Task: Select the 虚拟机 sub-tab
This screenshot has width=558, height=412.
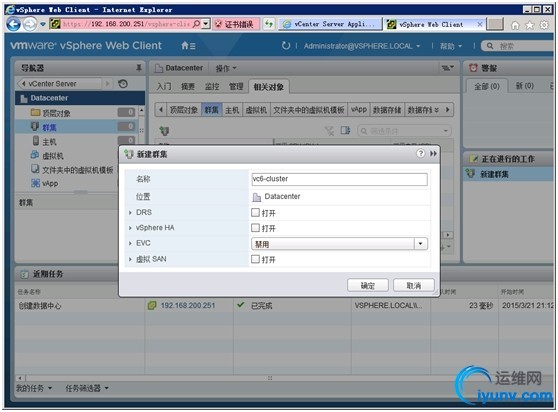Action: point(256,110)
